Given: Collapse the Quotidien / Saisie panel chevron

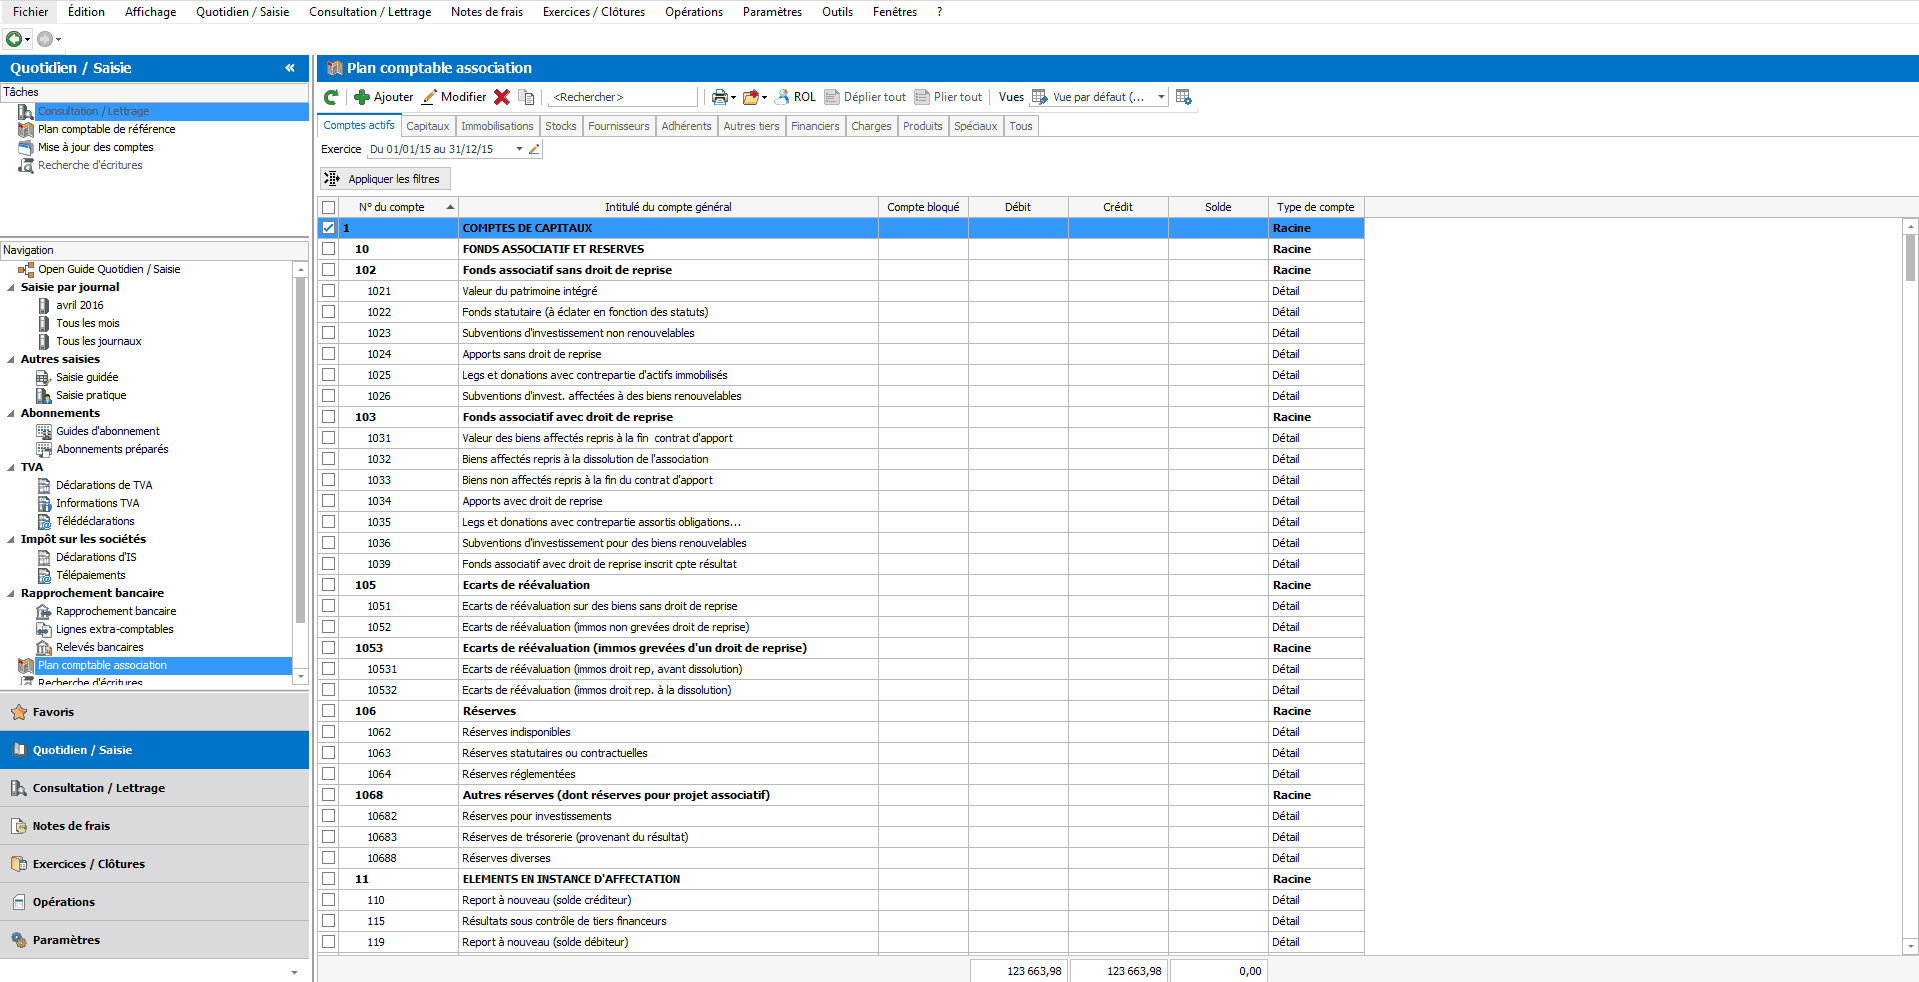Looking at the screenshot, I should coord(290,68).
